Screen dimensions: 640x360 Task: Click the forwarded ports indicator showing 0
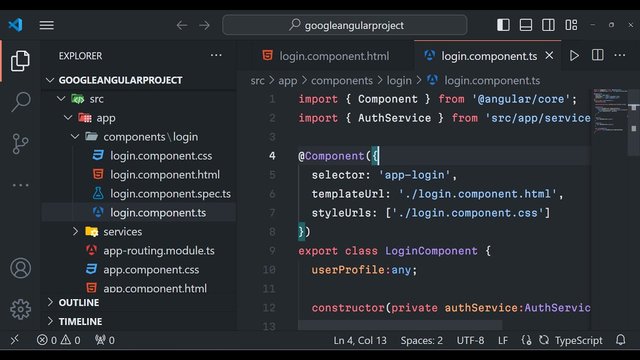[104, 340]
